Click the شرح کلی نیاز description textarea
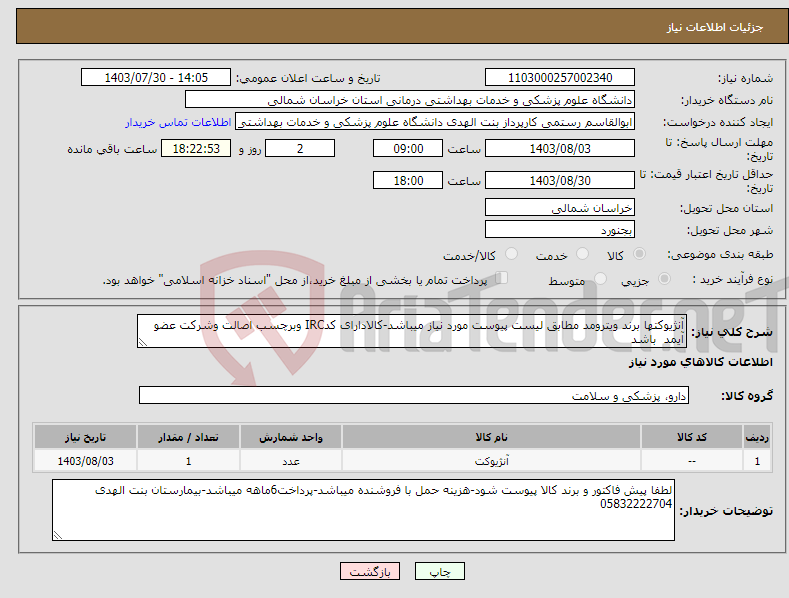Screen dimensions: 789x598 coord(412,331)
